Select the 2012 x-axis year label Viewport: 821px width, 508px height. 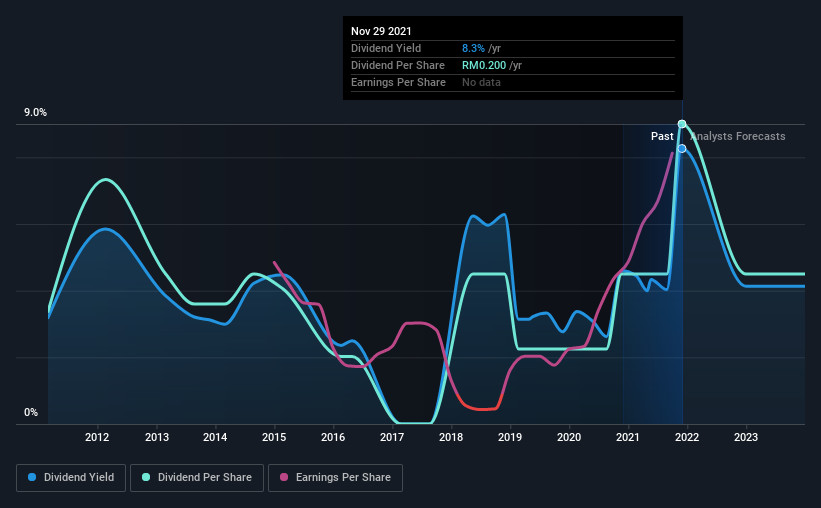97,437
